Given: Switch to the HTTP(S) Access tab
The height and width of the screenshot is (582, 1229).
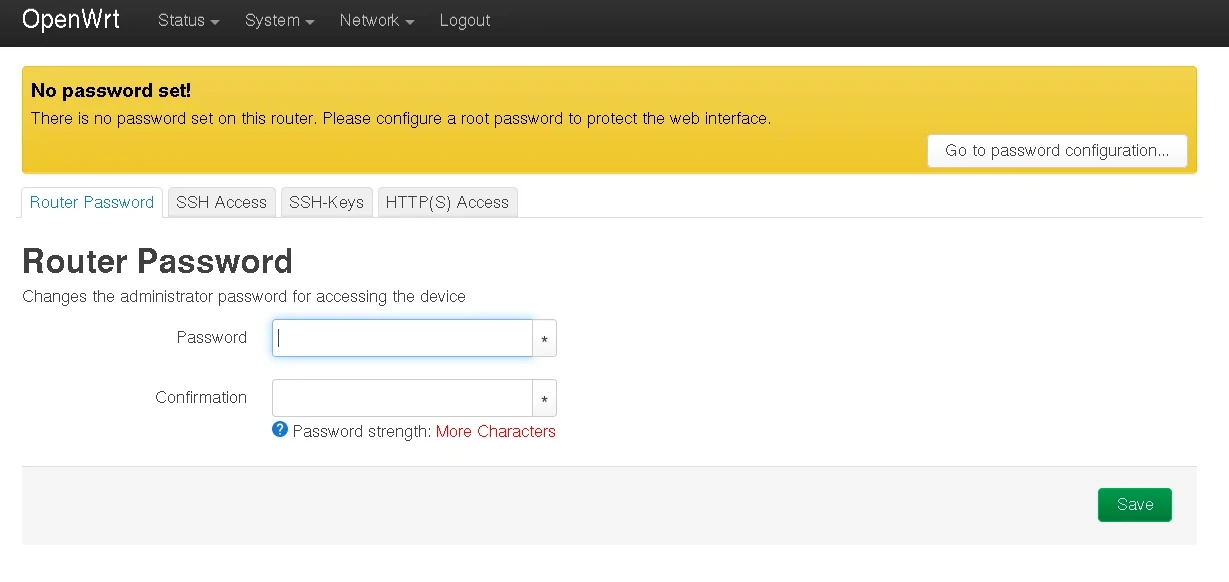Looking at the screenshot, I should coord(447,202).
